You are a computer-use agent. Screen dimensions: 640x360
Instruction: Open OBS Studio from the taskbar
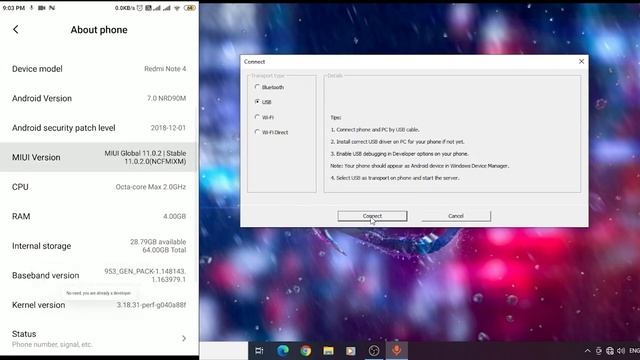pyautogui.click(x=373, y=351)
